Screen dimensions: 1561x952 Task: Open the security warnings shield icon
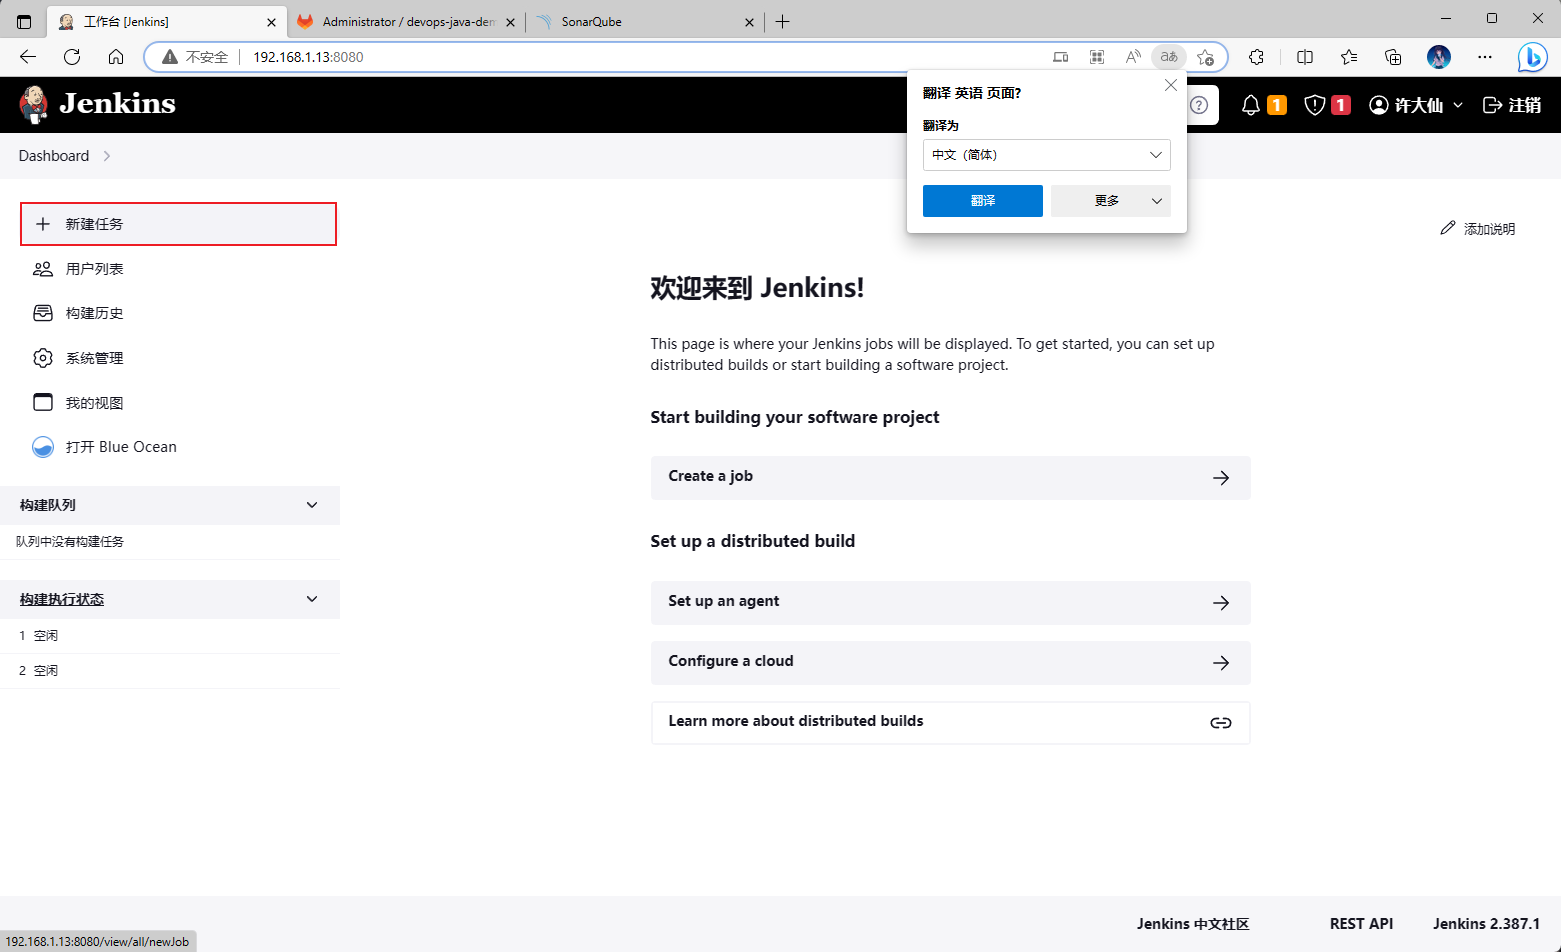point(1315,105)
